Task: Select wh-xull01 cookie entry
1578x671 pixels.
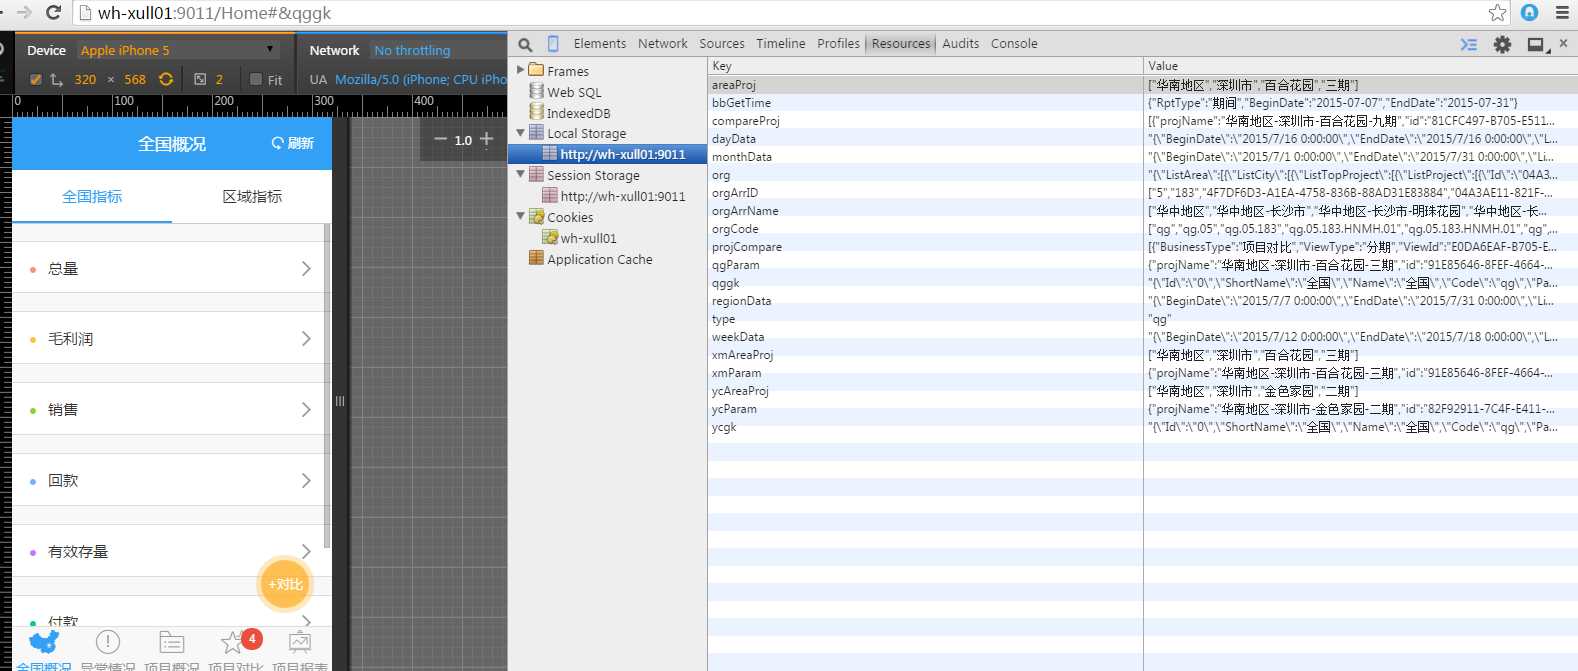Action: click(588, 238)
